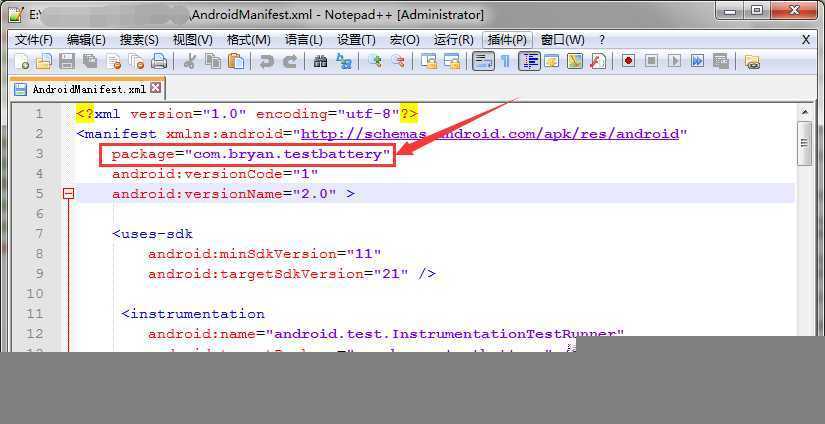
Task: Click package="com.bryan.testbattery" text
Action: click(251, 154)
